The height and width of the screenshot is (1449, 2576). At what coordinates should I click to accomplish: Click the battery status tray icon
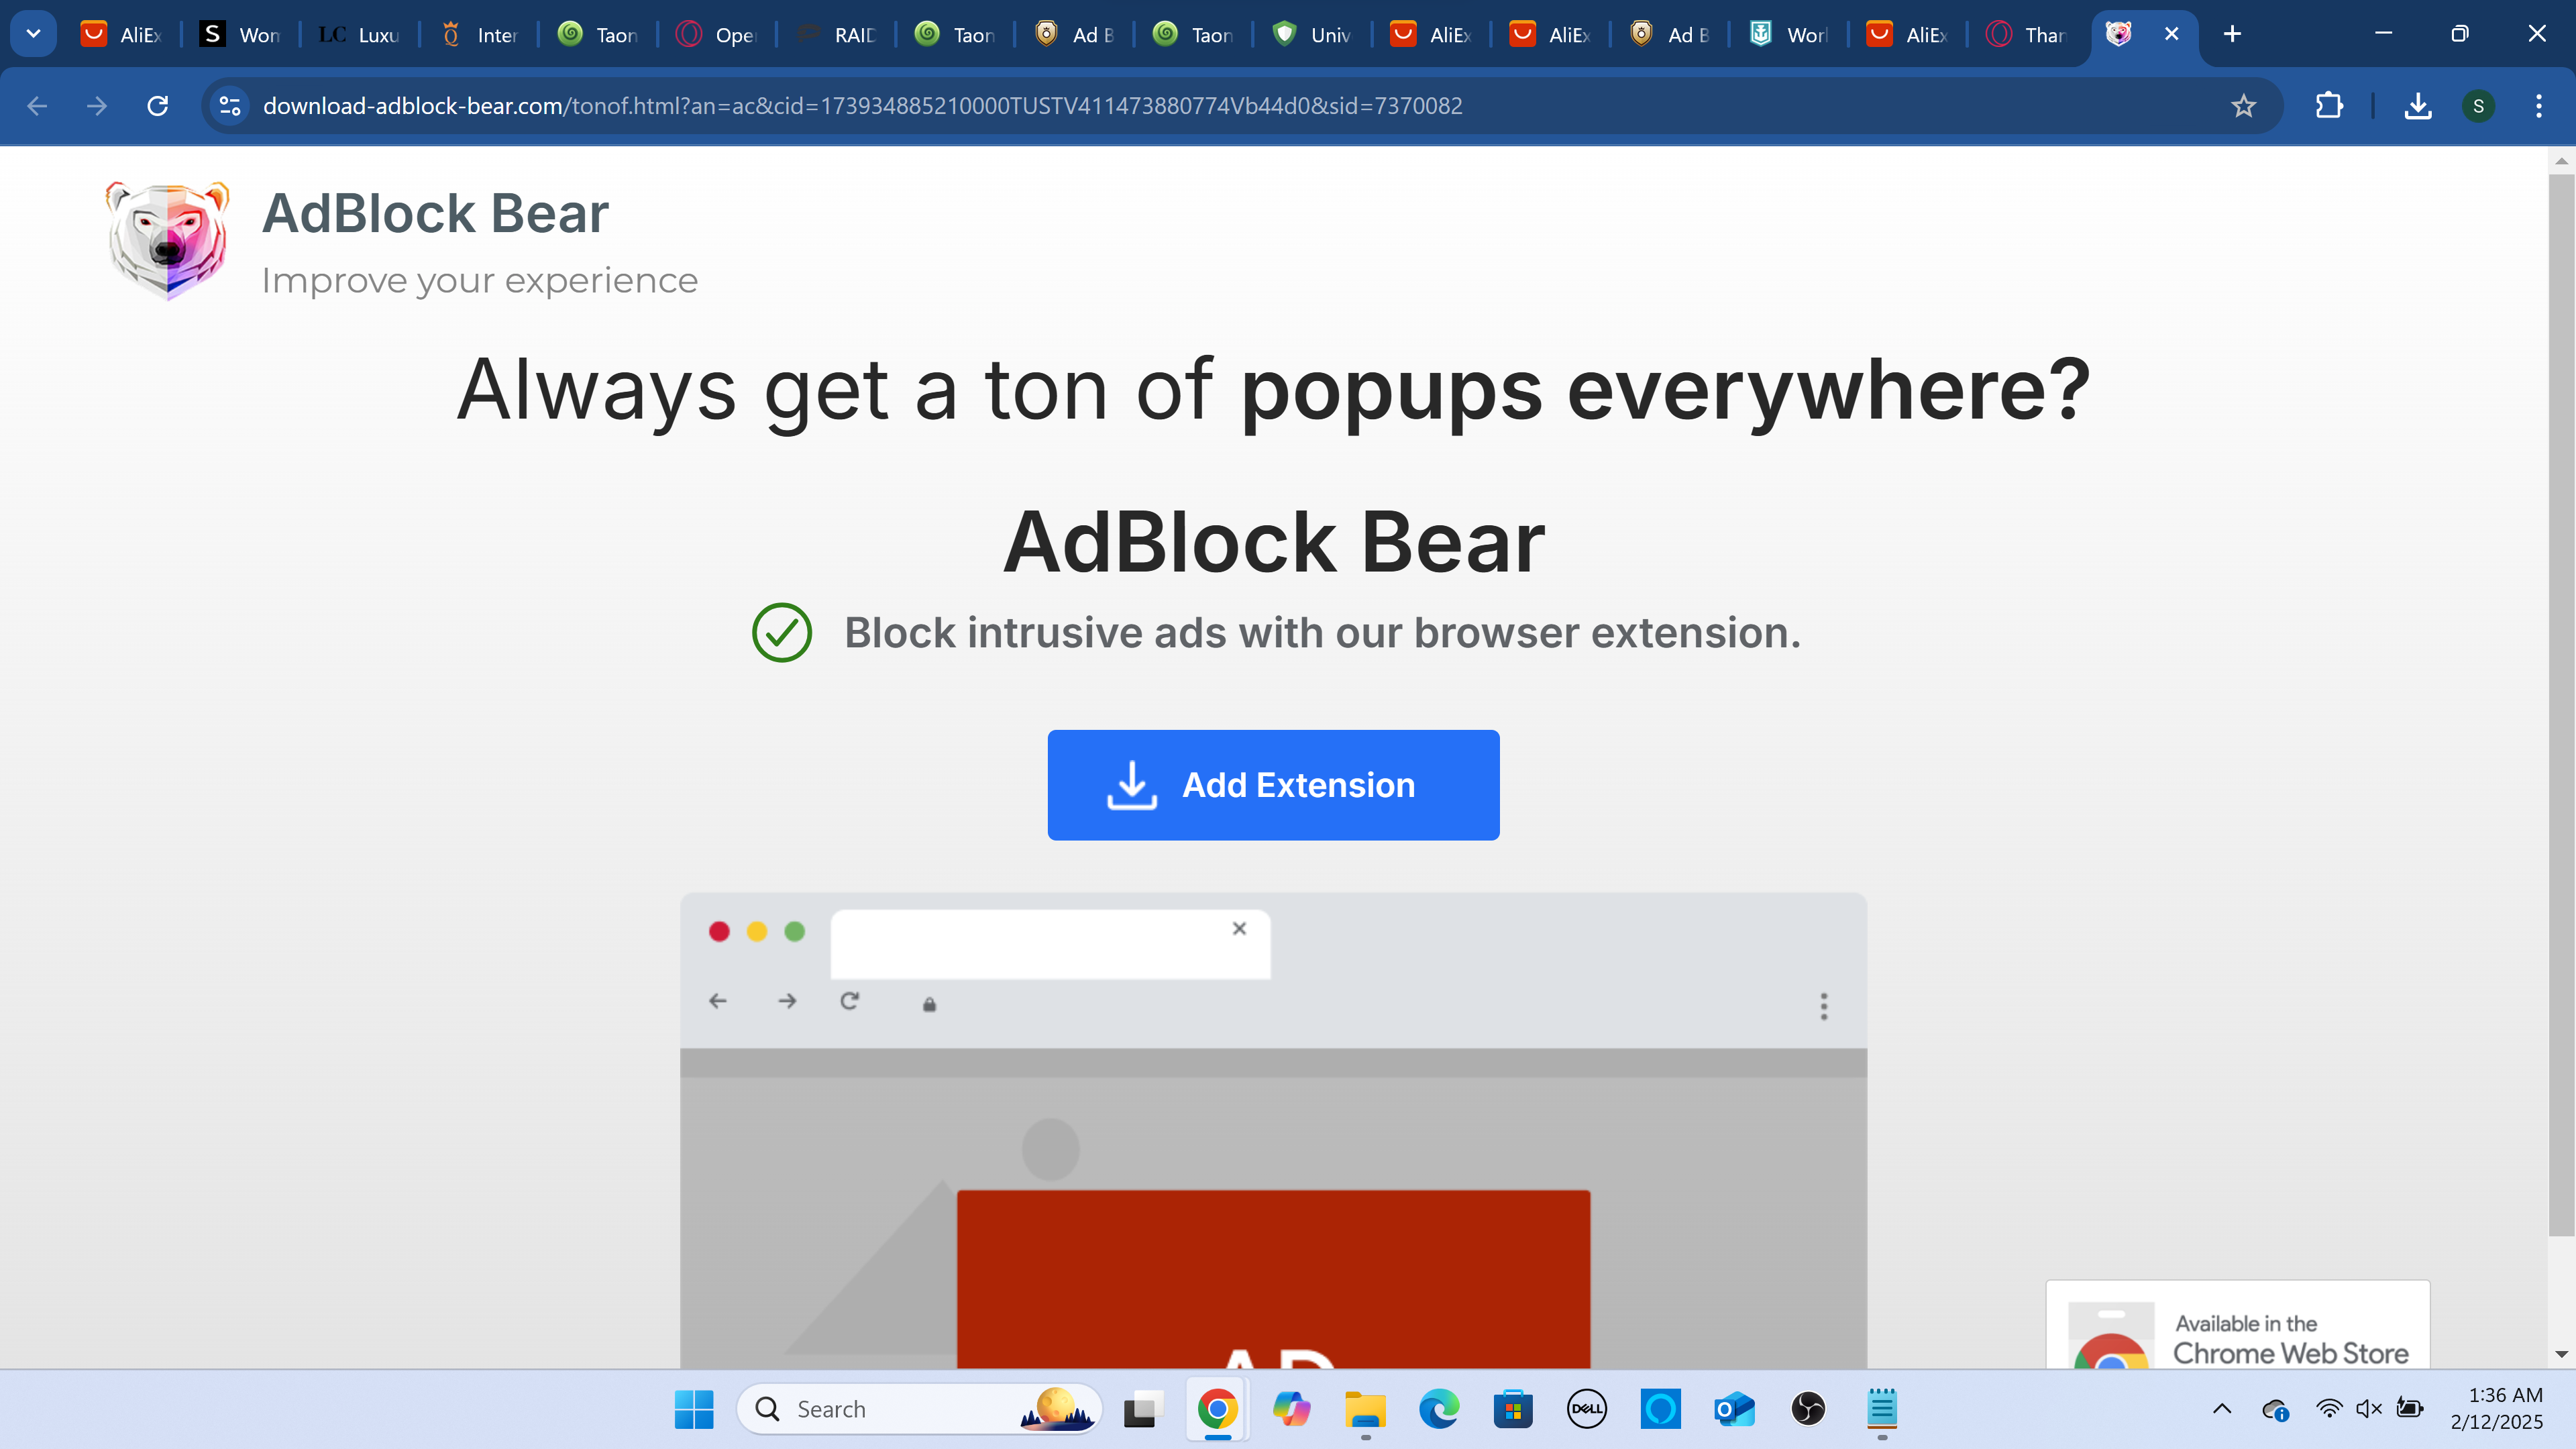2410,1409
